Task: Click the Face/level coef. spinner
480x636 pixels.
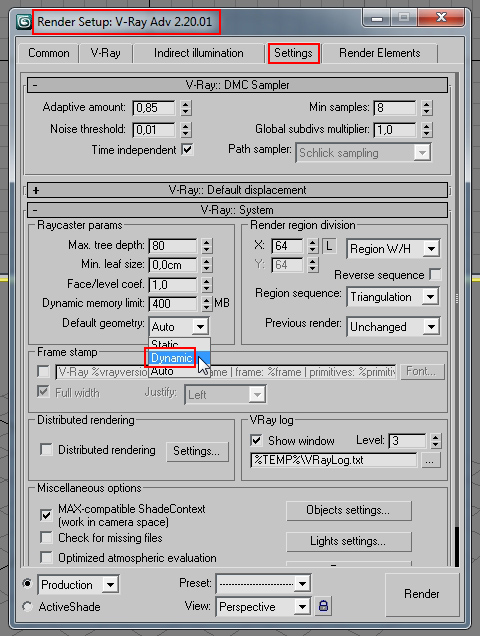Action: point(207,284)
